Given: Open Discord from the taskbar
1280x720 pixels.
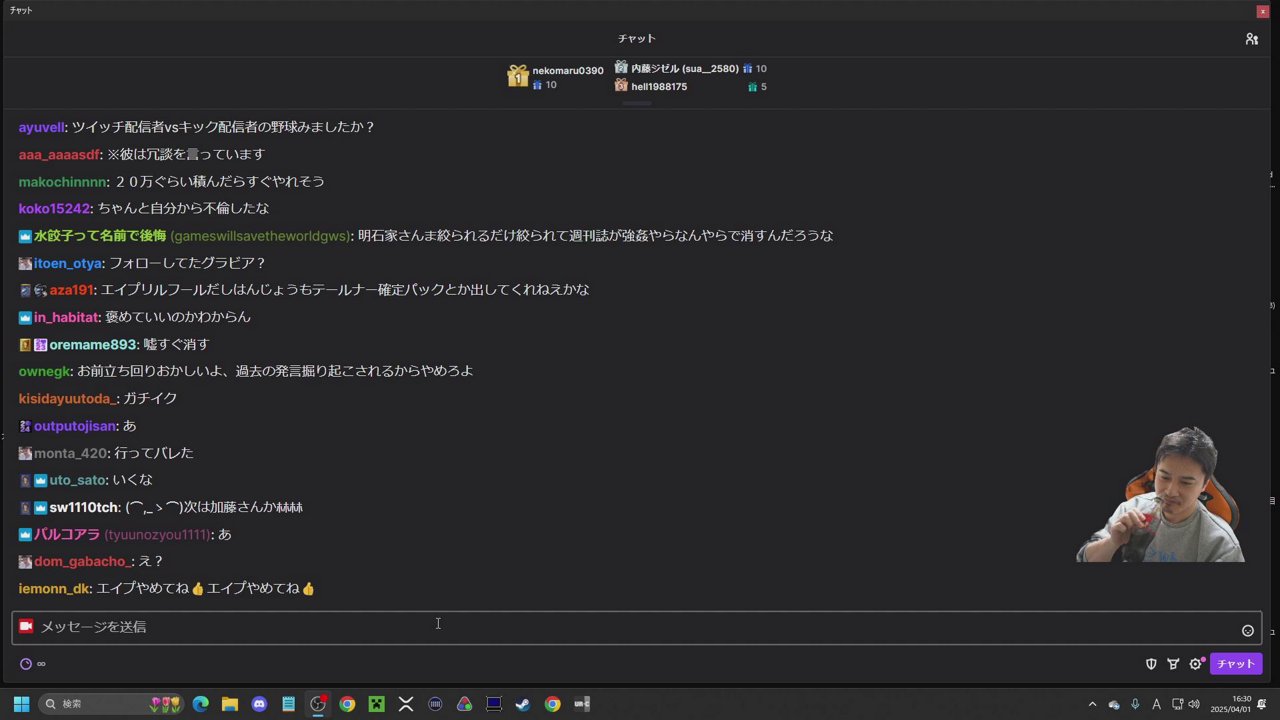Looking at the screenshot, I should [259, 704].
